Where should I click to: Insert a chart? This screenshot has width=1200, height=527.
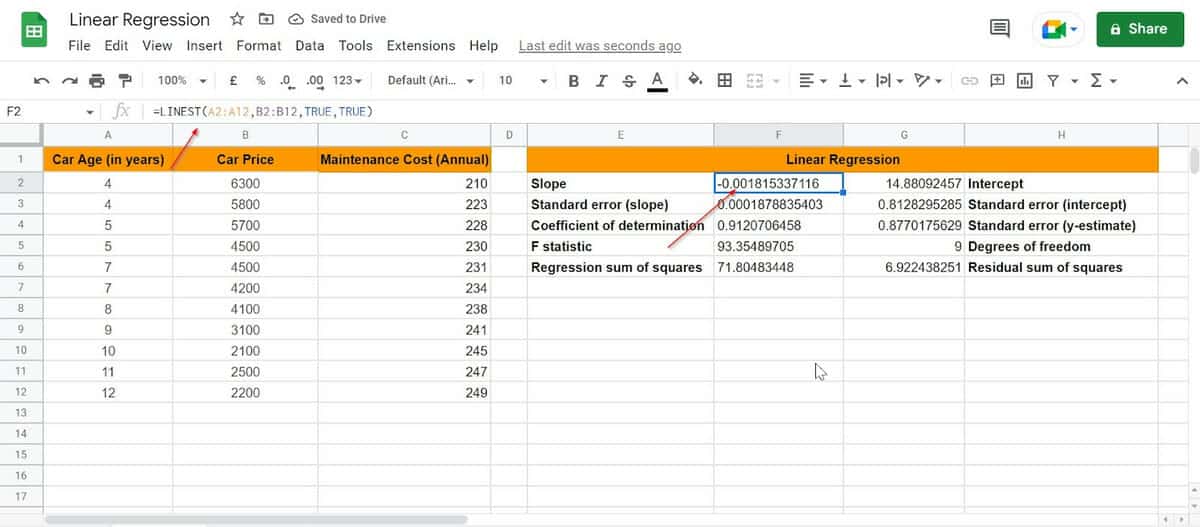(x=1025, y=80)
